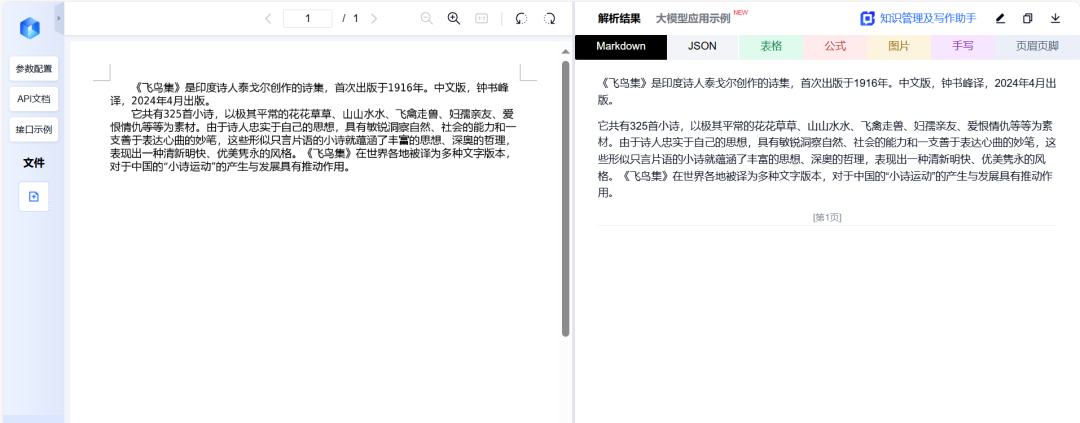Select the JSON tab

pos(703,47)
